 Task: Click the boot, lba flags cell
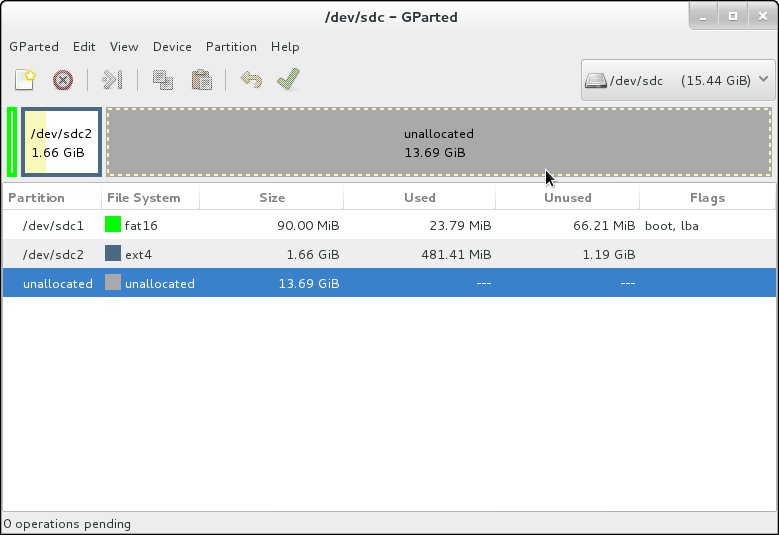click(672, 226)
